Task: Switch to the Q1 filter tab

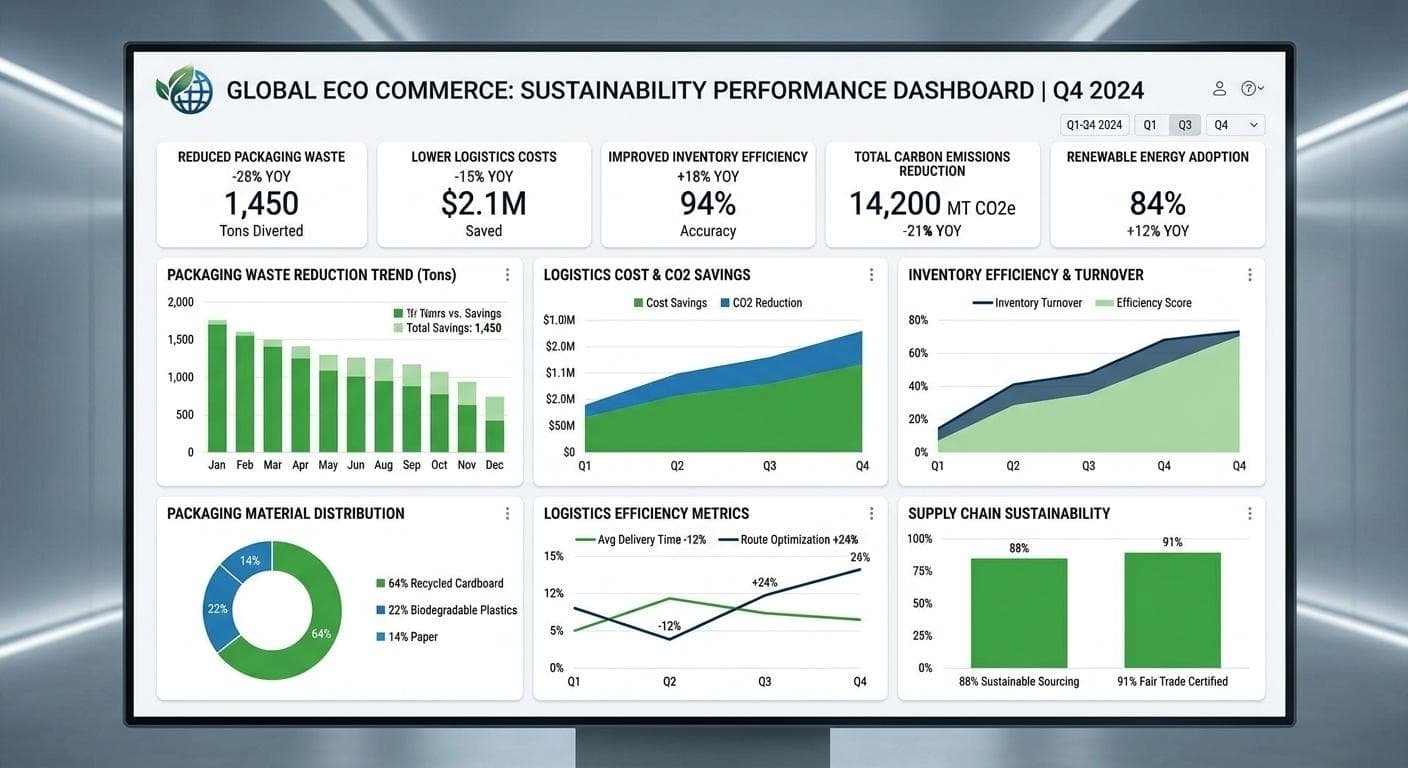Action: 1150,124
